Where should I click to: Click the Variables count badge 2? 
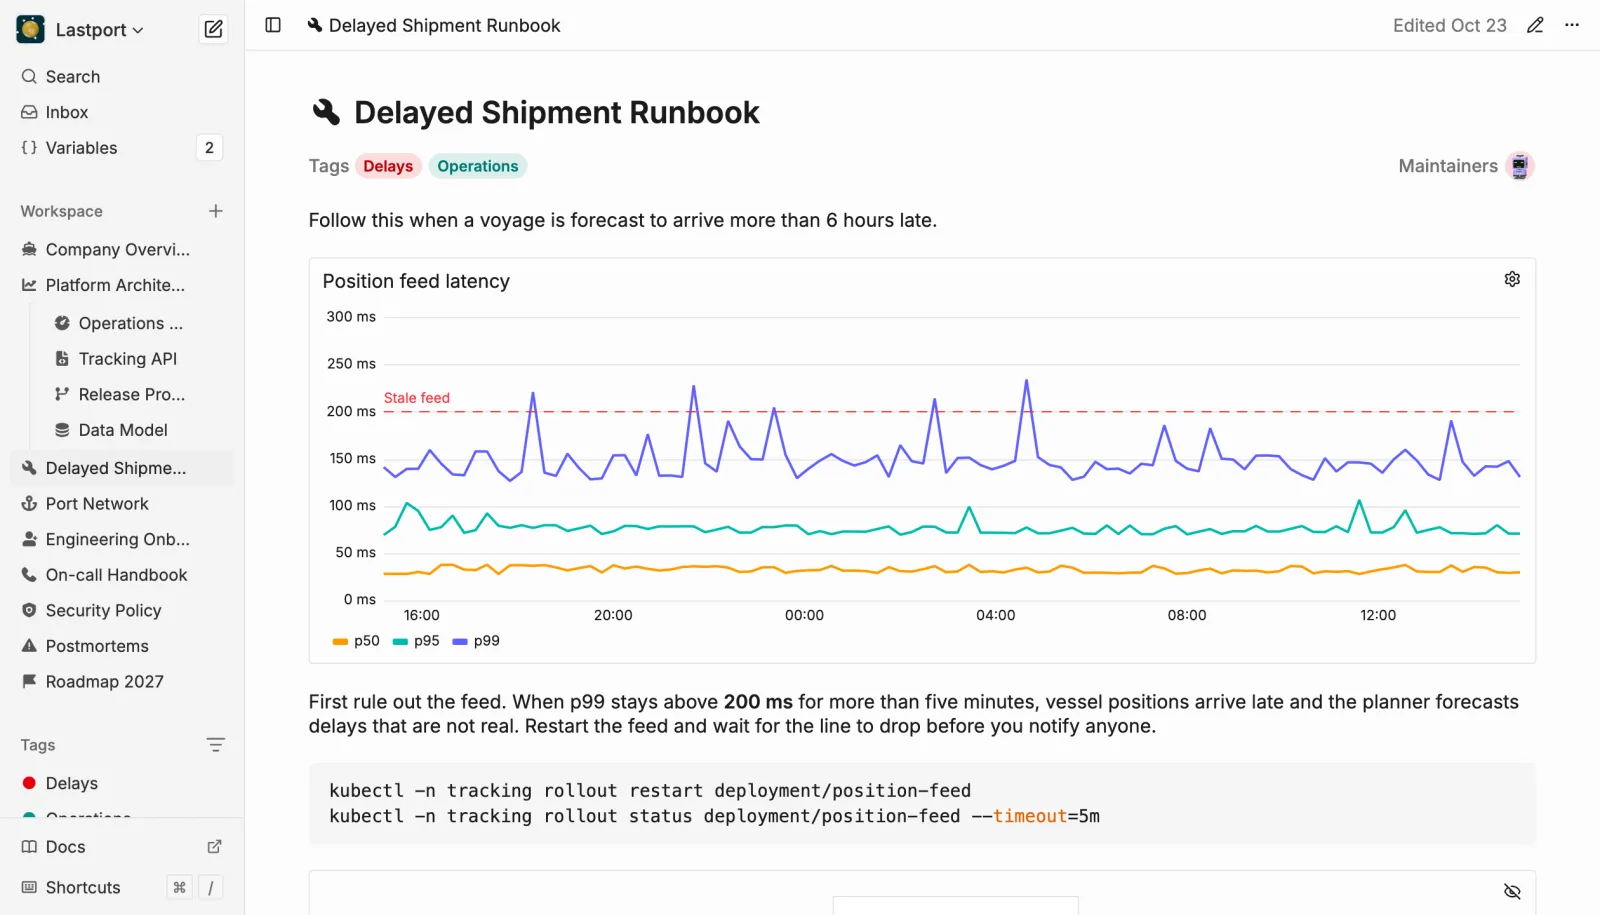coord(209,148)
